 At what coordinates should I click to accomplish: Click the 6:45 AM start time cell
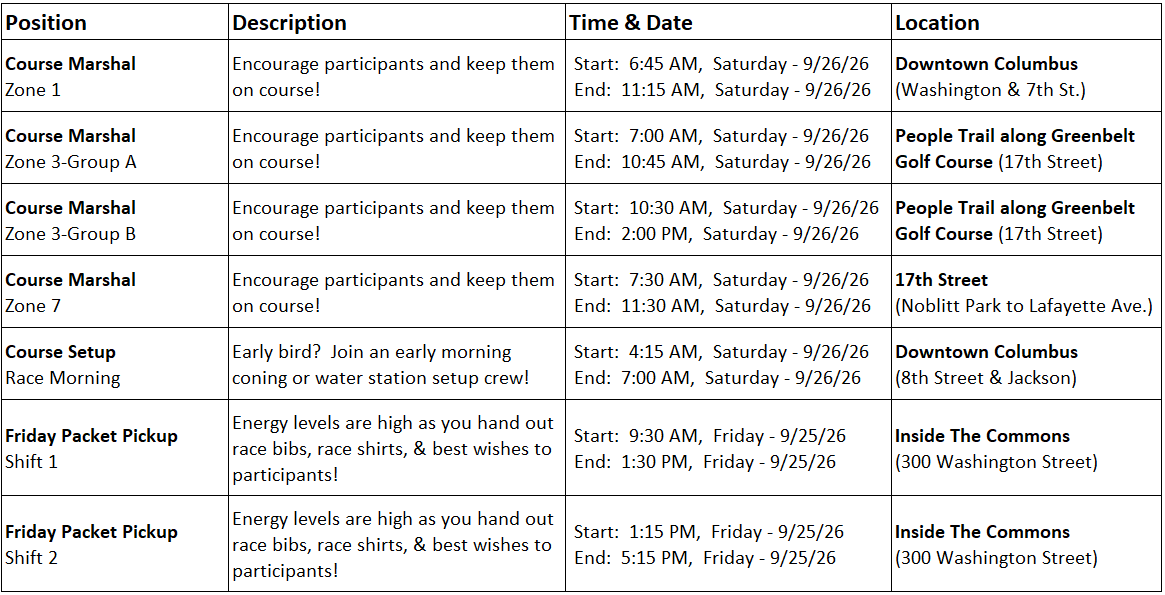[728, 76]
